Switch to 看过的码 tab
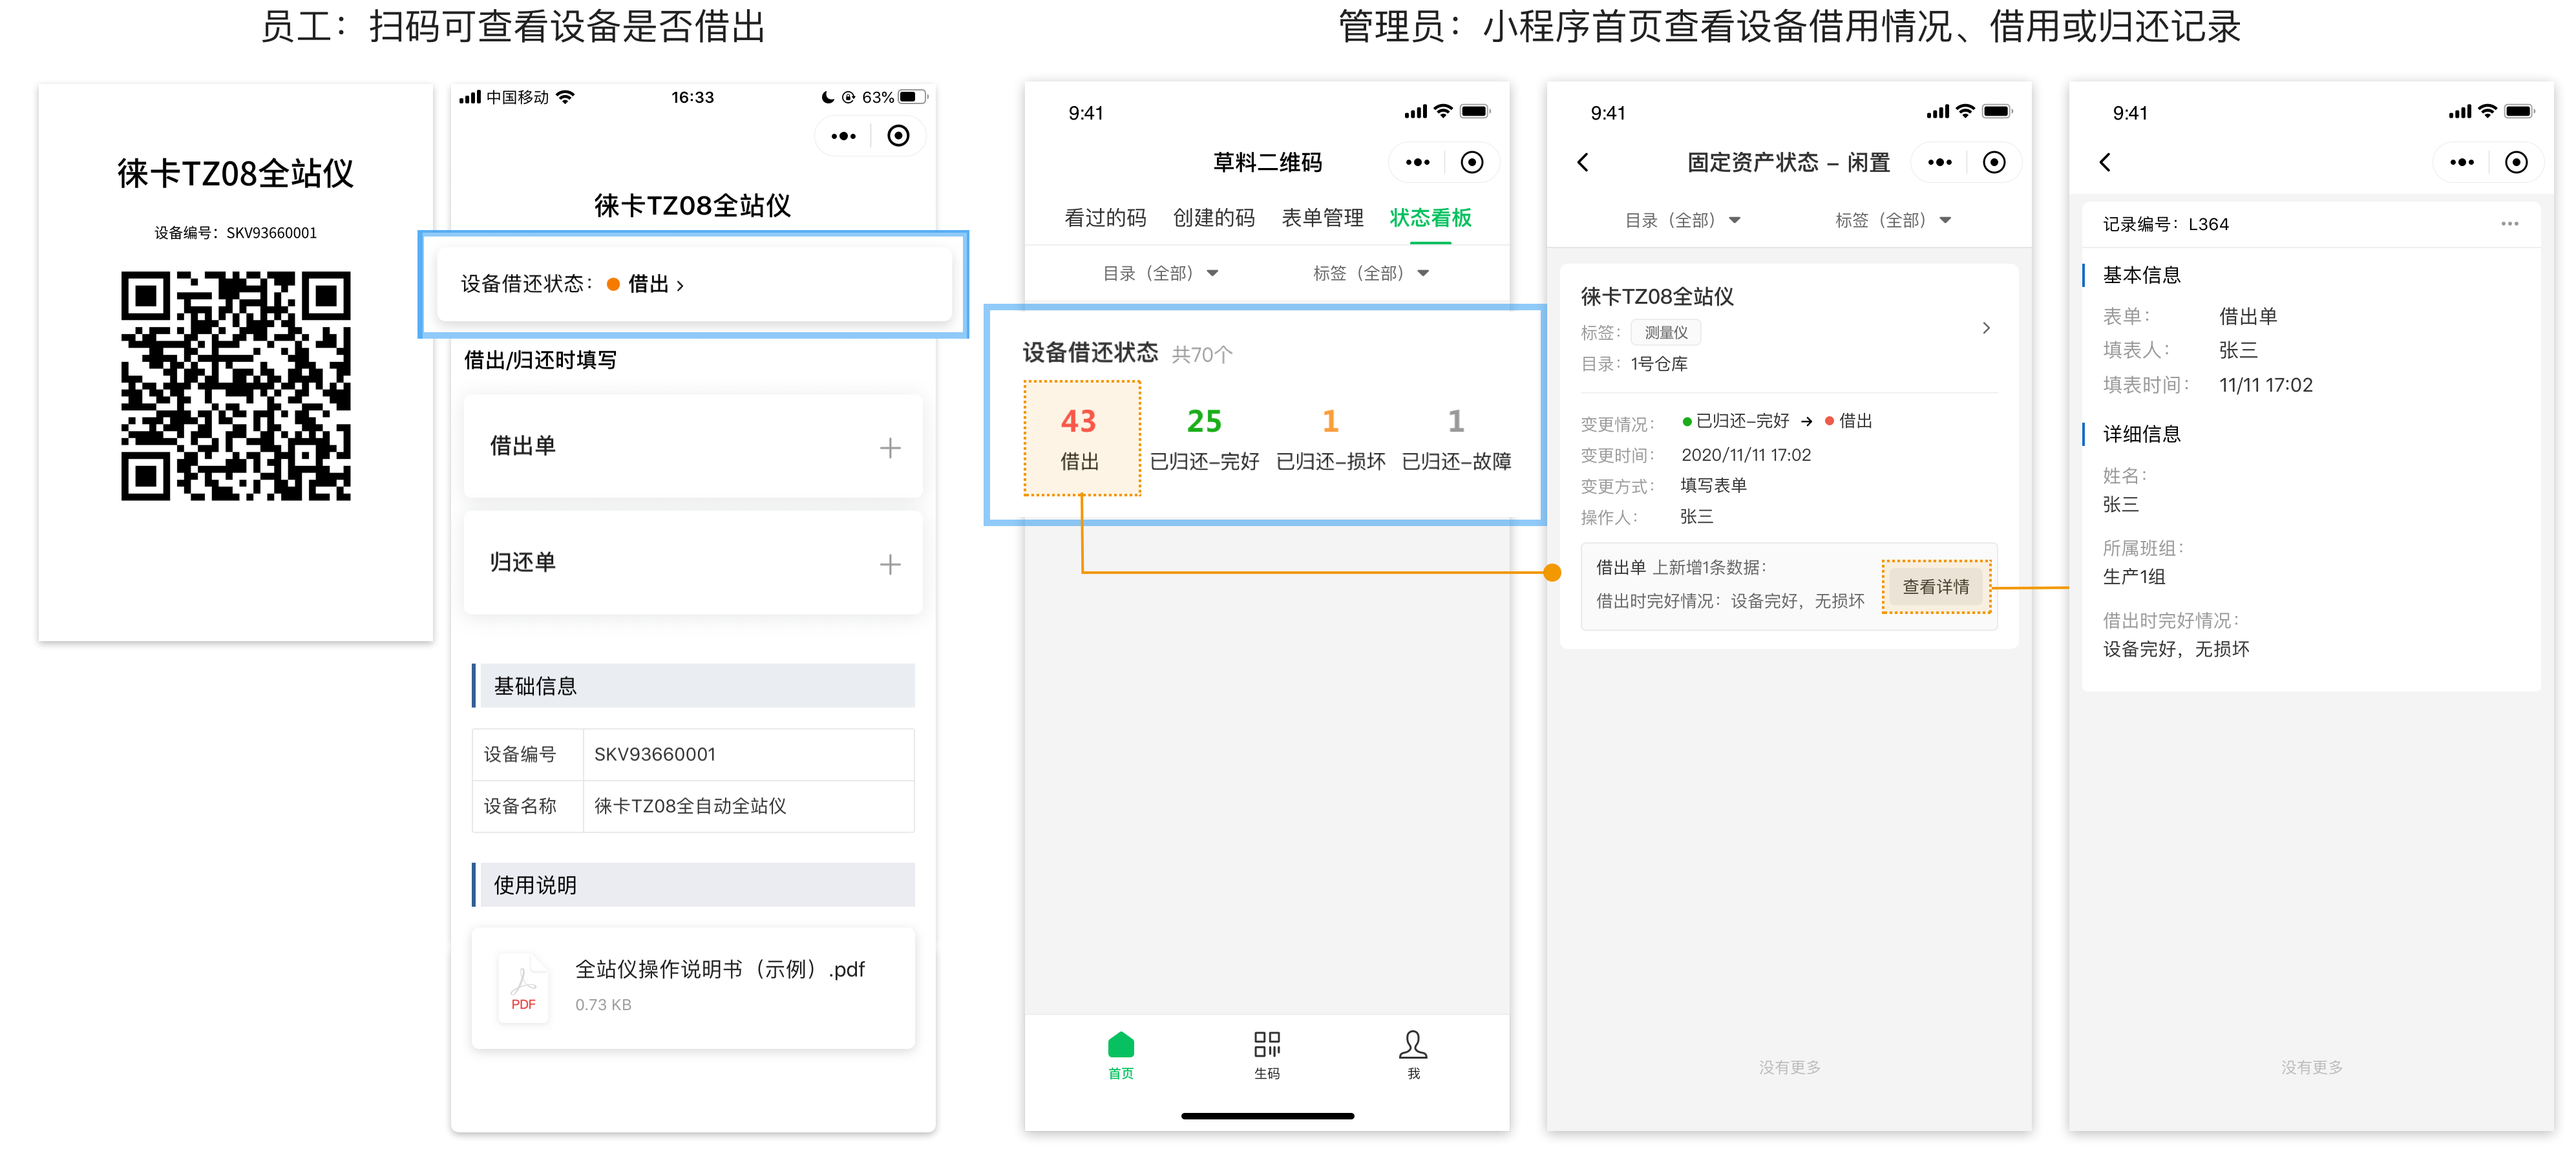Image resolution: width=2576 pixels, height=1153 pixels. [1105, 218]
